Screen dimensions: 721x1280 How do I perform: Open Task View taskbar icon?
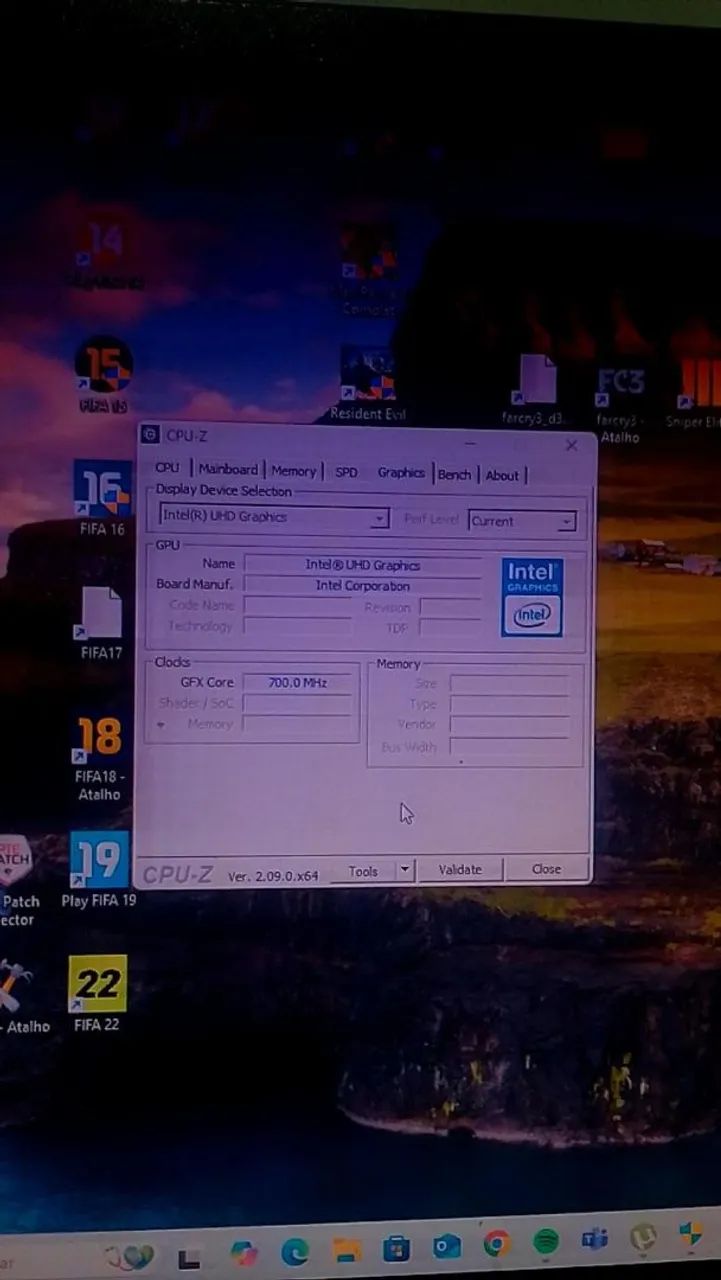[189, 1257]
